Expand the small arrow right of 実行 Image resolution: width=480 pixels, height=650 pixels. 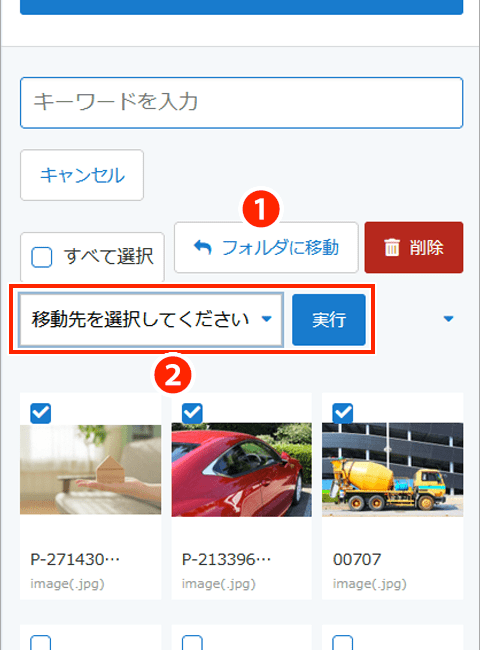(448, 319)
